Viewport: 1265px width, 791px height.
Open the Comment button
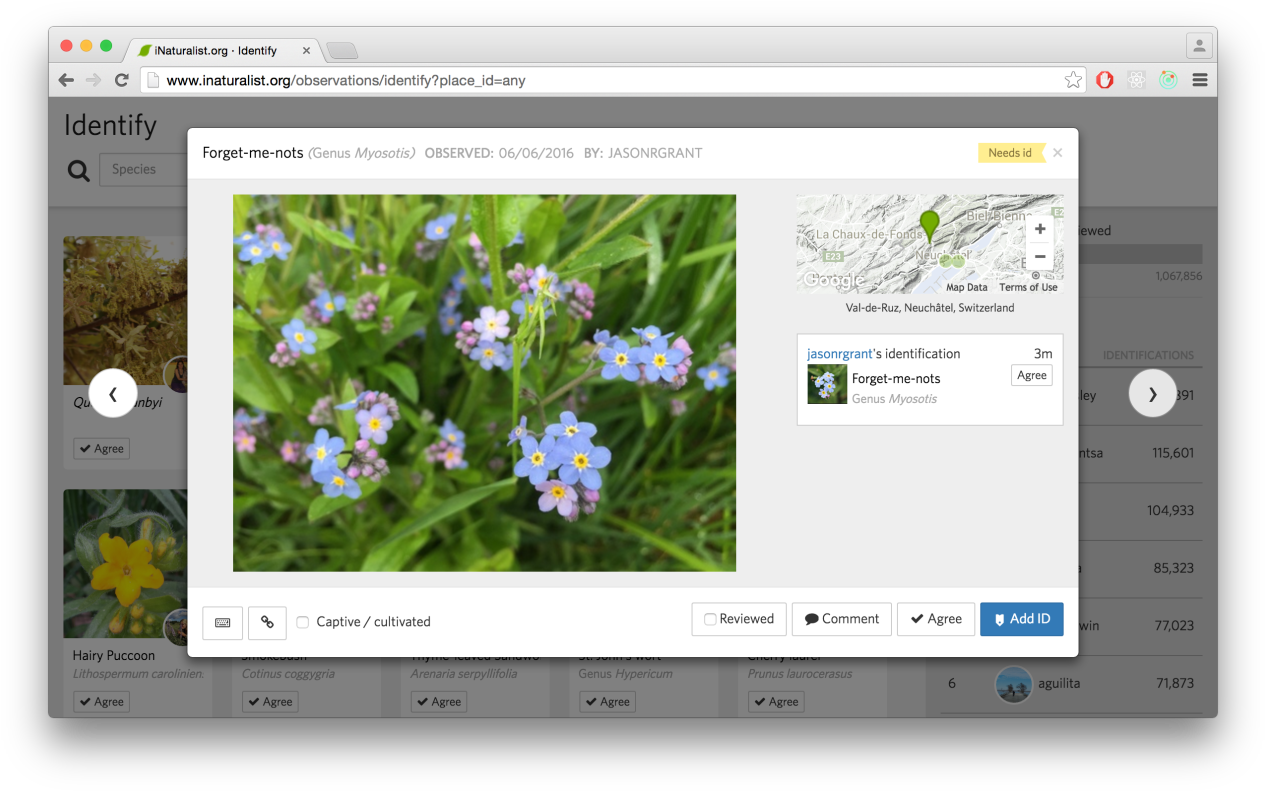(841, 619)
